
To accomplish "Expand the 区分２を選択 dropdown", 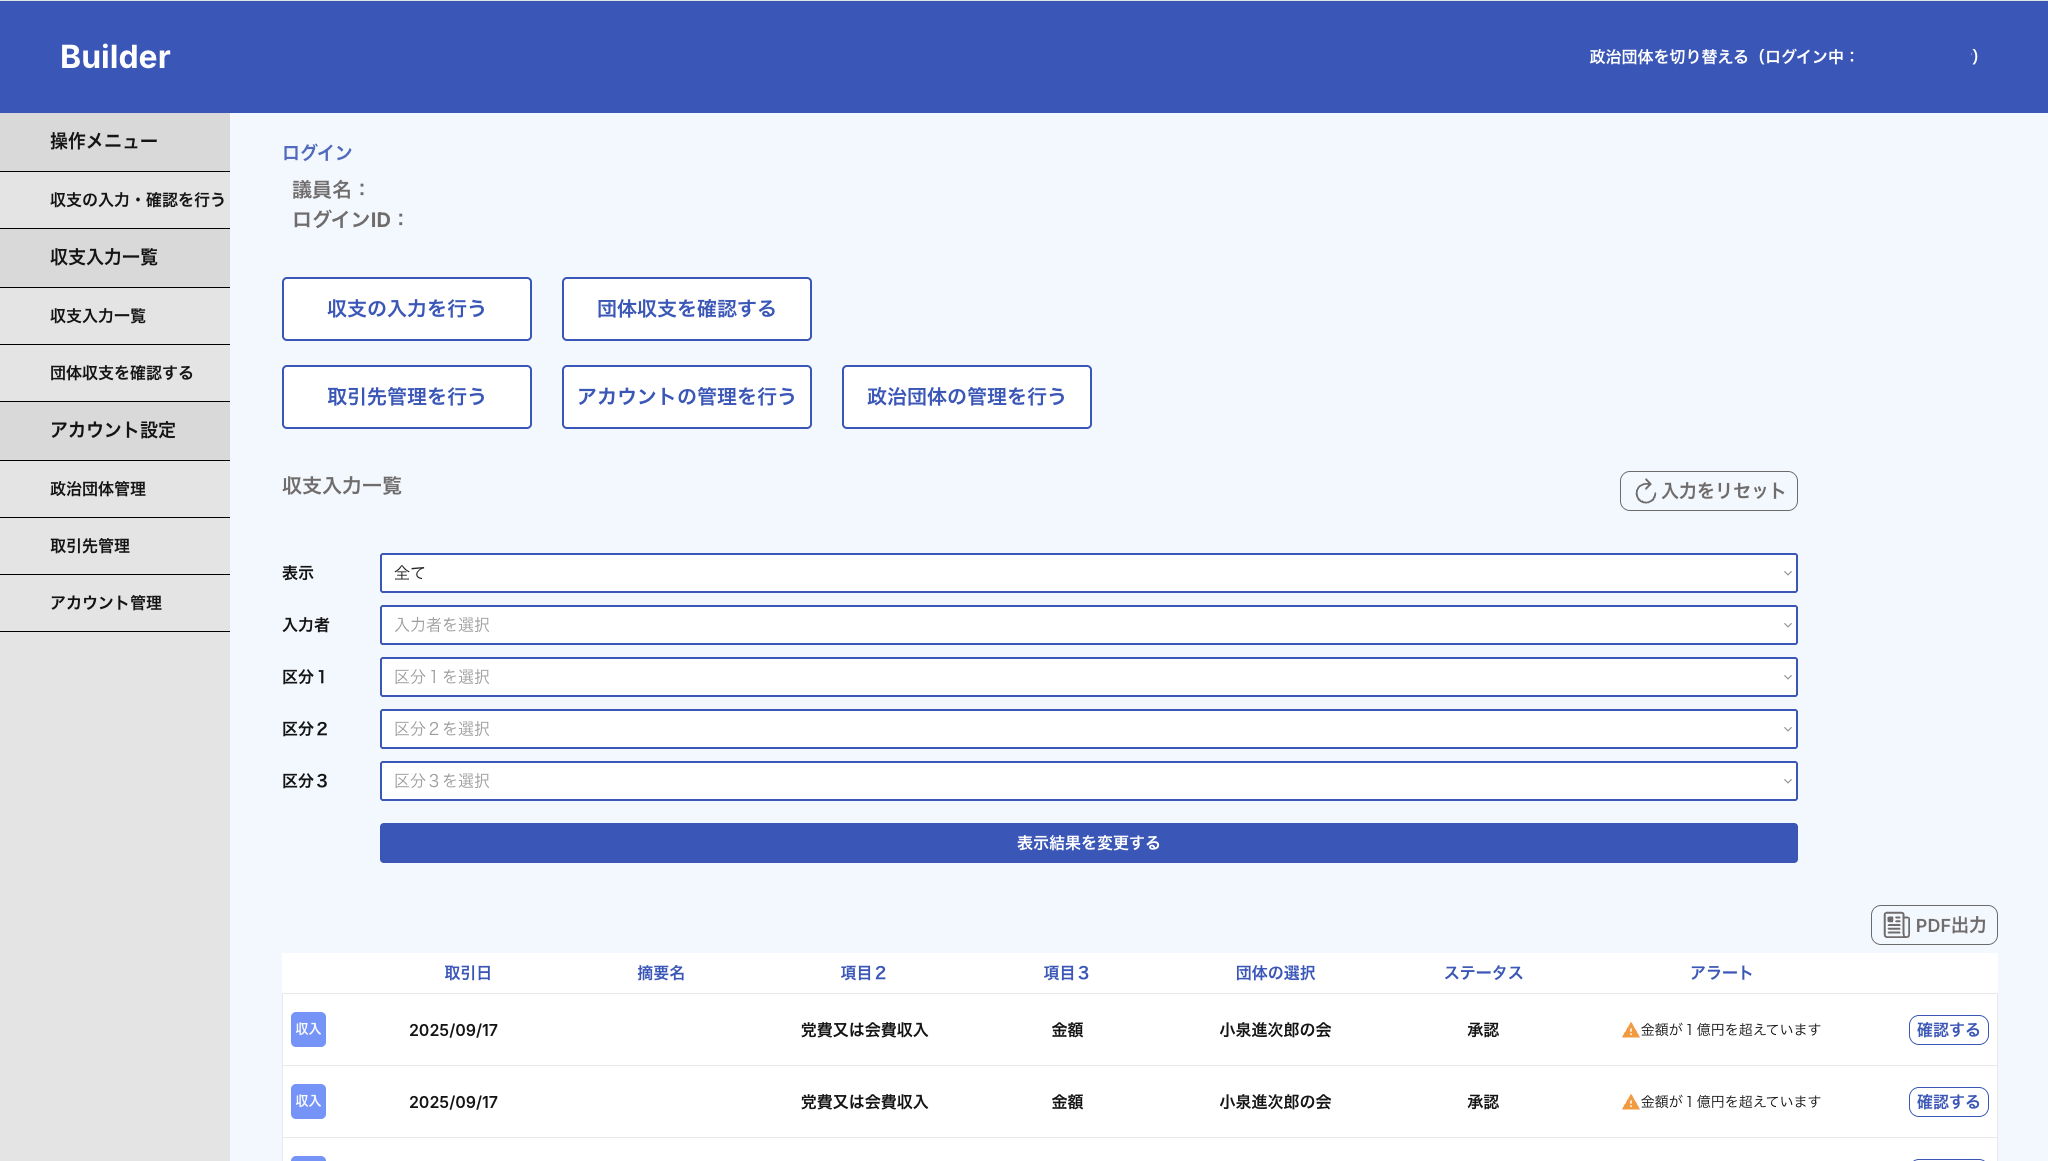I will (1088, 729).
